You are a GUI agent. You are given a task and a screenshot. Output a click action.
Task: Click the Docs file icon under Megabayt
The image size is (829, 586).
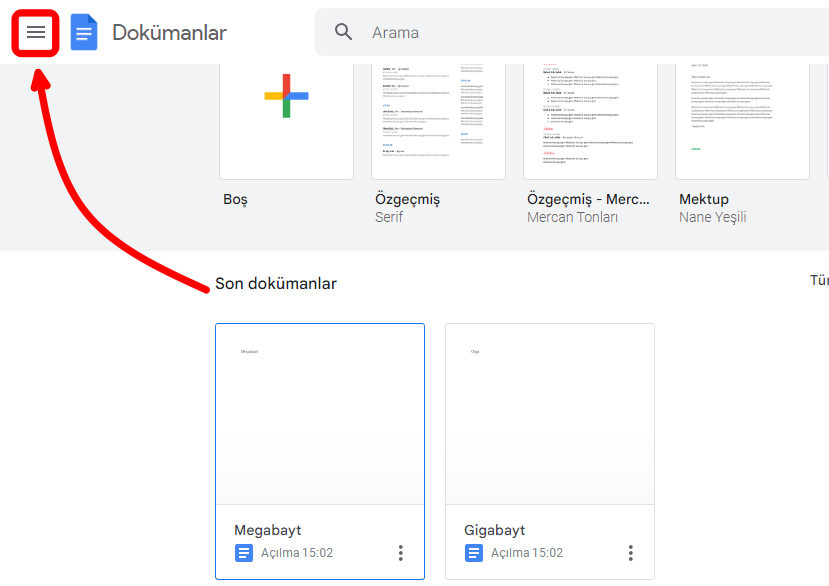click(244, 553)
